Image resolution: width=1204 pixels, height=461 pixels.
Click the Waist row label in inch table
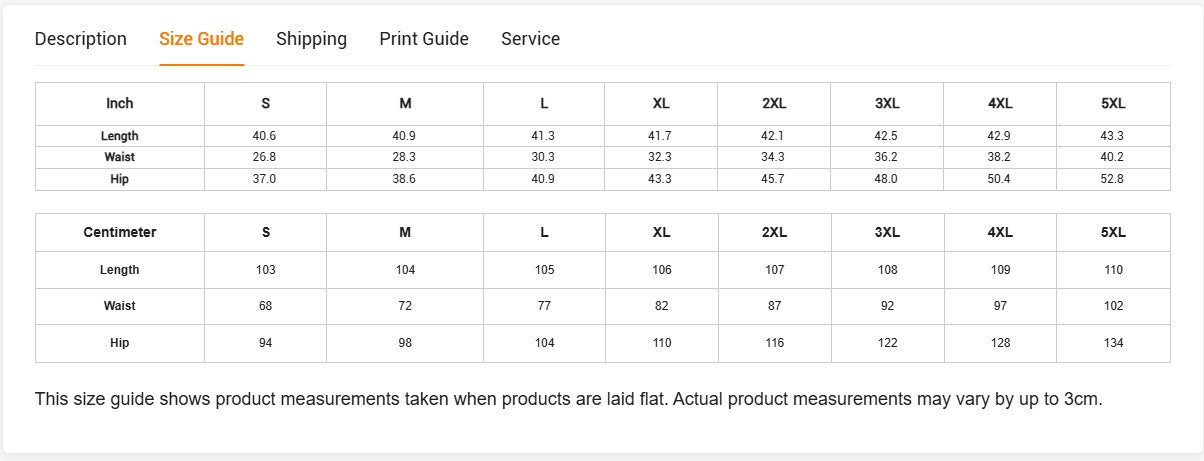120,157
